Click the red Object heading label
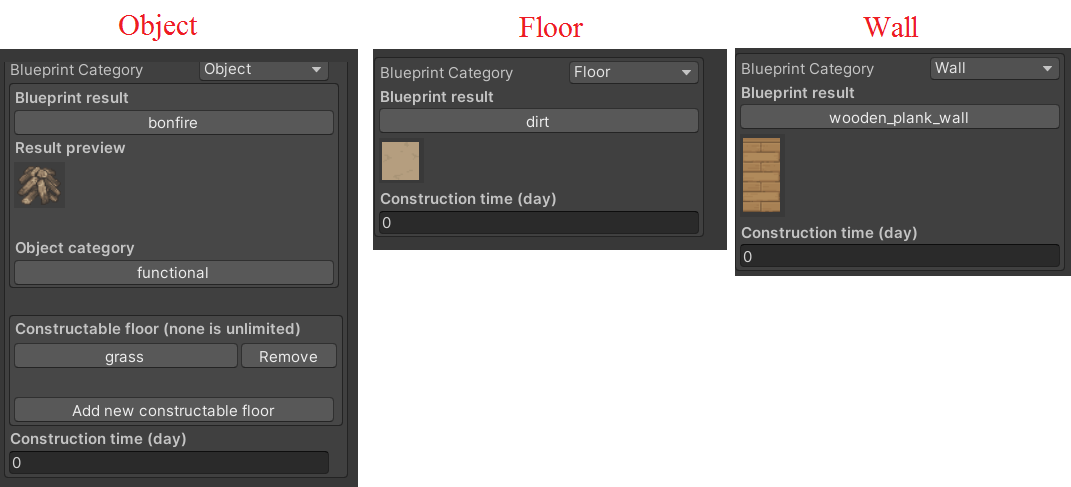This screenshot has width=1071, height=487. tap(158, 25)
